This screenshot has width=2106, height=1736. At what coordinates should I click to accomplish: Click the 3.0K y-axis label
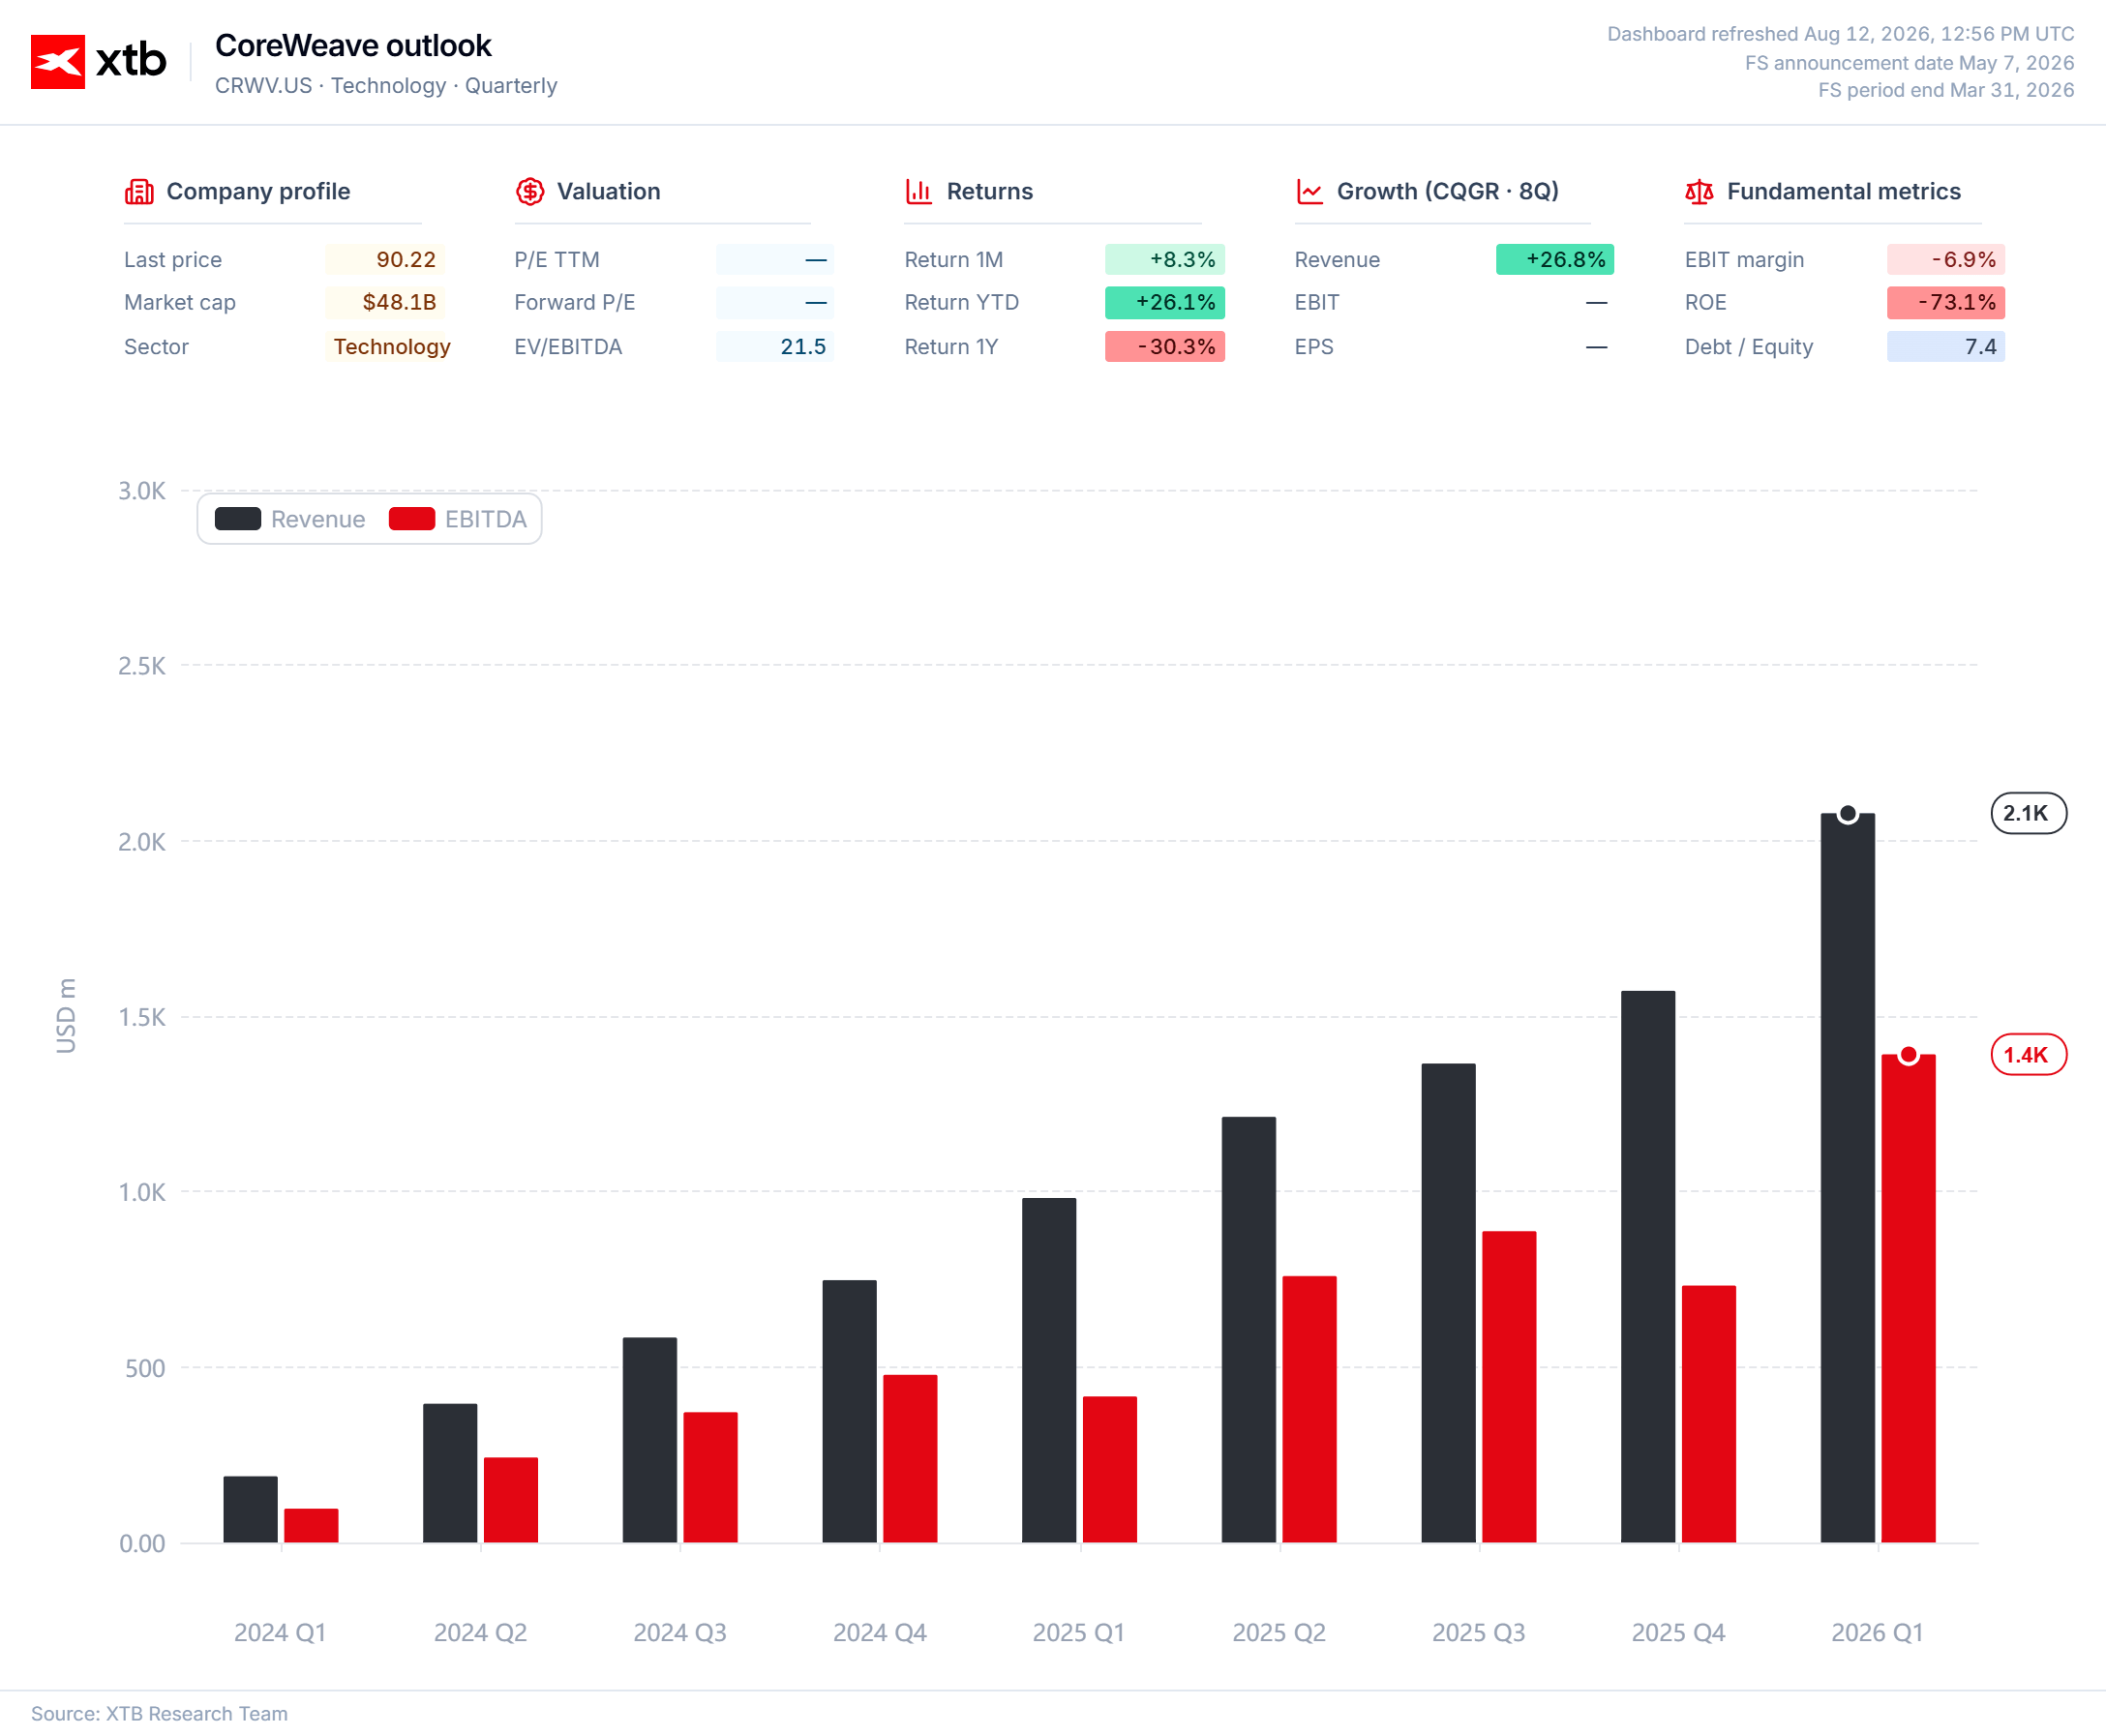tap(142, 491)
